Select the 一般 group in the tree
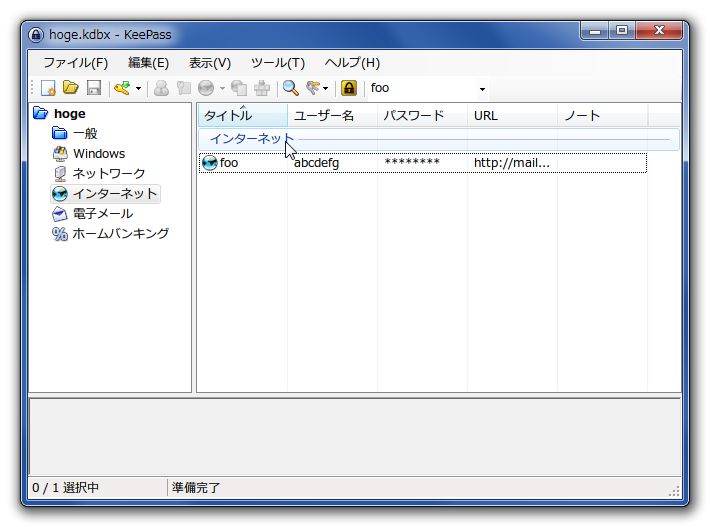 pos(85,134)
